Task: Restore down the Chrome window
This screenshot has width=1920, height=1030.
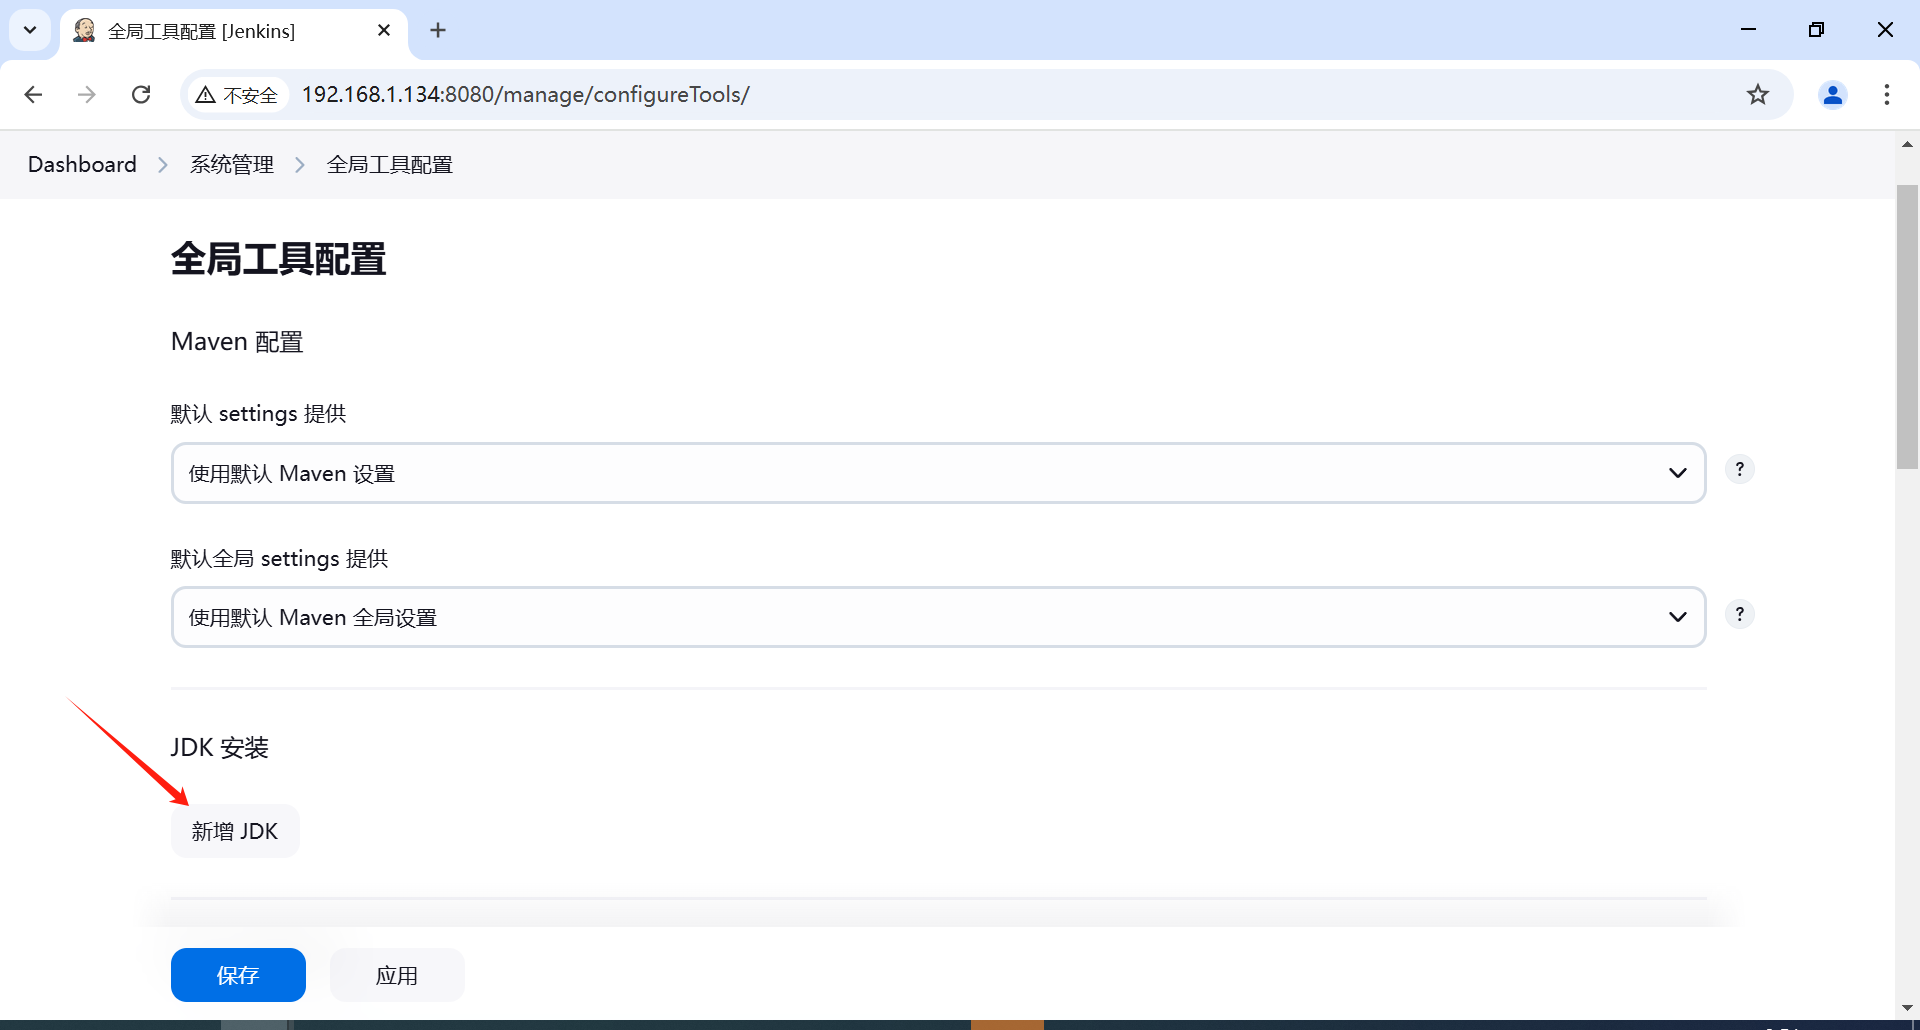Action: (1816, 30)
